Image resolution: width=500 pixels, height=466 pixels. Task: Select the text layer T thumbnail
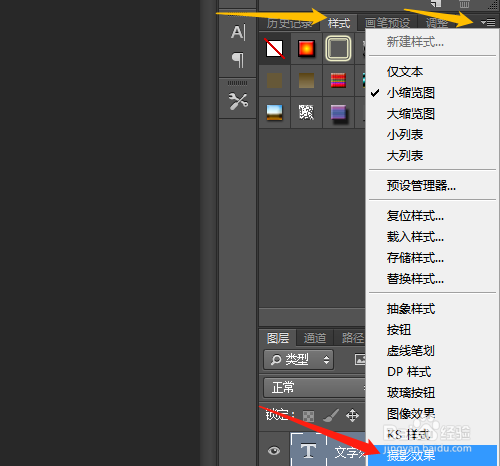pyautogui.click(x=308, y=450)
